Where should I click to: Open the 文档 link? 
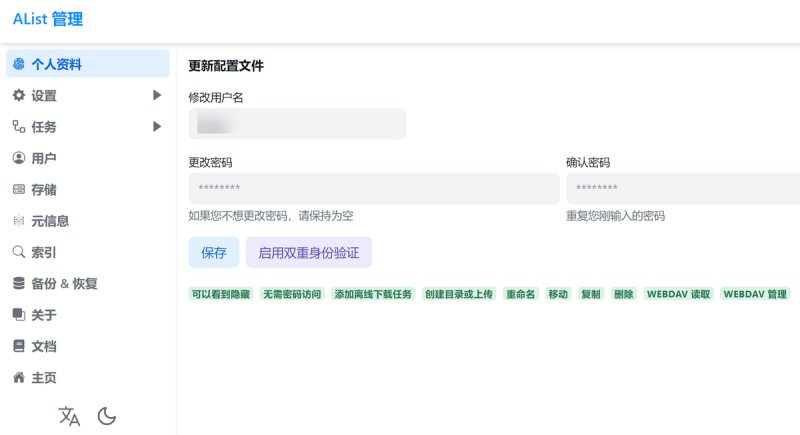tap(88, 346)
